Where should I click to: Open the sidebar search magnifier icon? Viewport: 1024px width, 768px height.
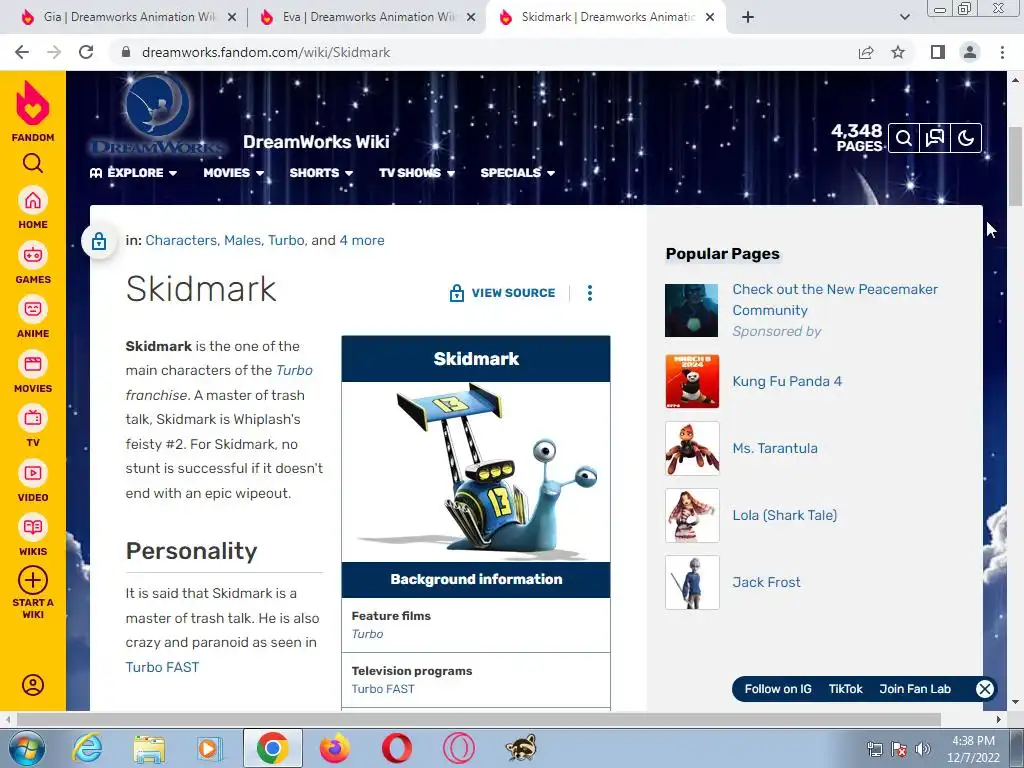33,163
